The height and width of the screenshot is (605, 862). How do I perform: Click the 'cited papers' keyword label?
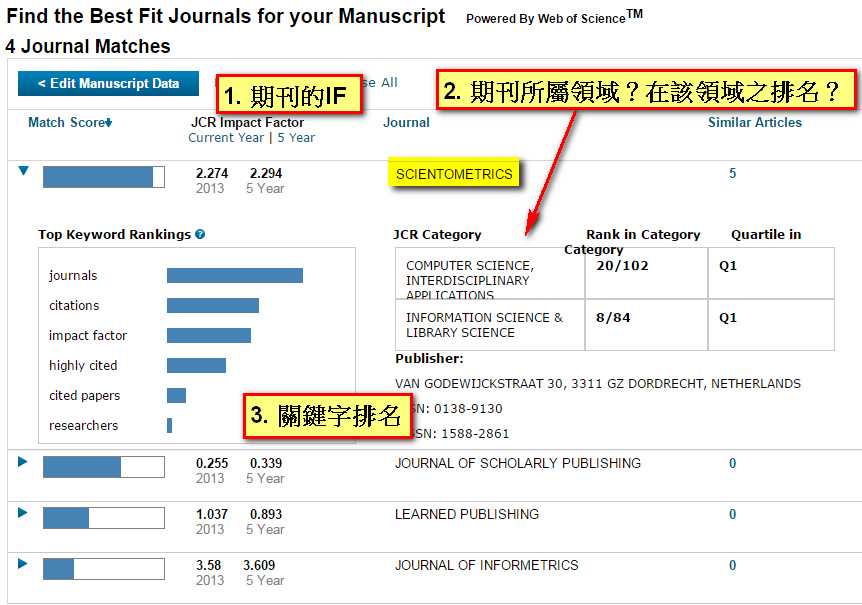coord(85,396)
